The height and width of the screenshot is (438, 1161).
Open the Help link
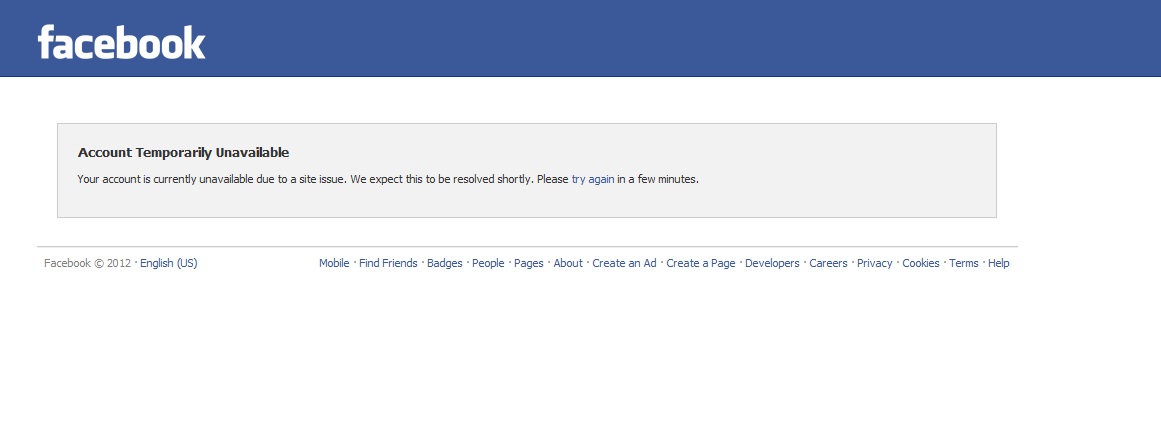click(x=999, y=264)
